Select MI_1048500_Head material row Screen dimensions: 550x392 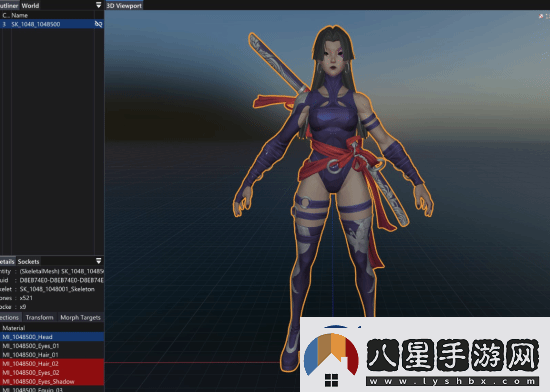[x=52, y=337]
